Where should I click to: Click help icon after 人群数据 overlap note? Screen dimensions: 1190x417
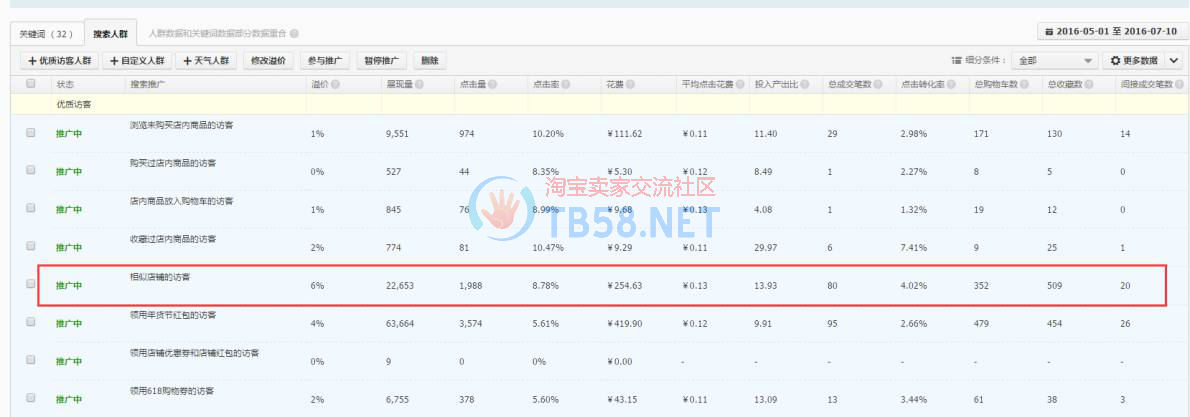click(x=294, y=34)
